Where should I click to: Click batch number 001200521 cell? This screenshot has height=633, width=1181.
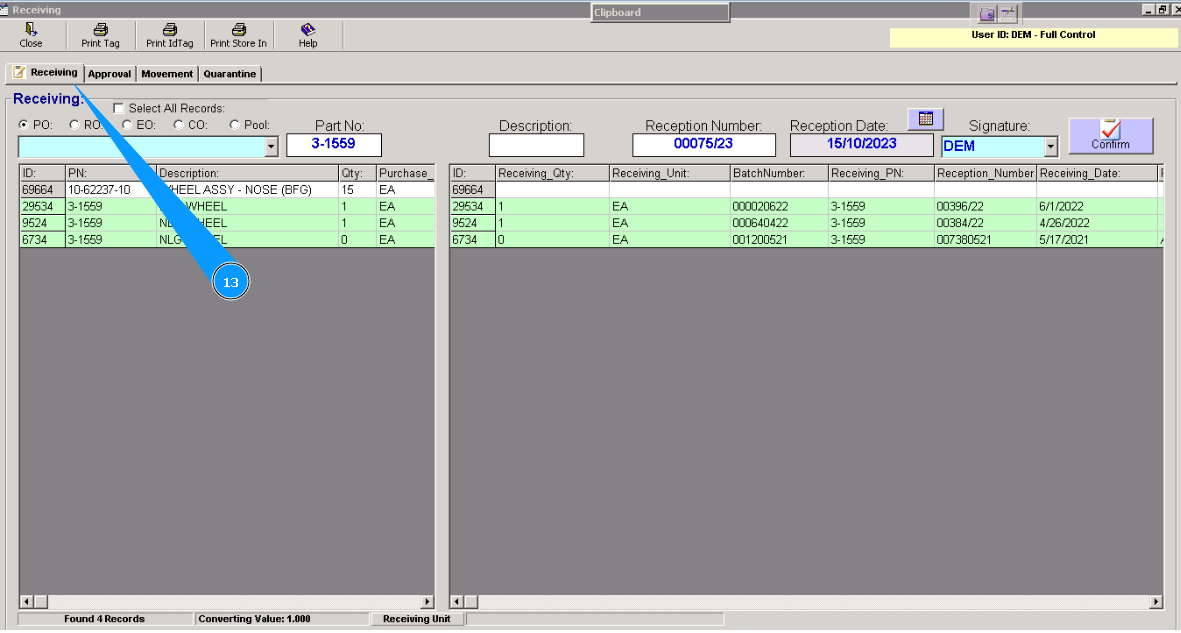point(779,240)
